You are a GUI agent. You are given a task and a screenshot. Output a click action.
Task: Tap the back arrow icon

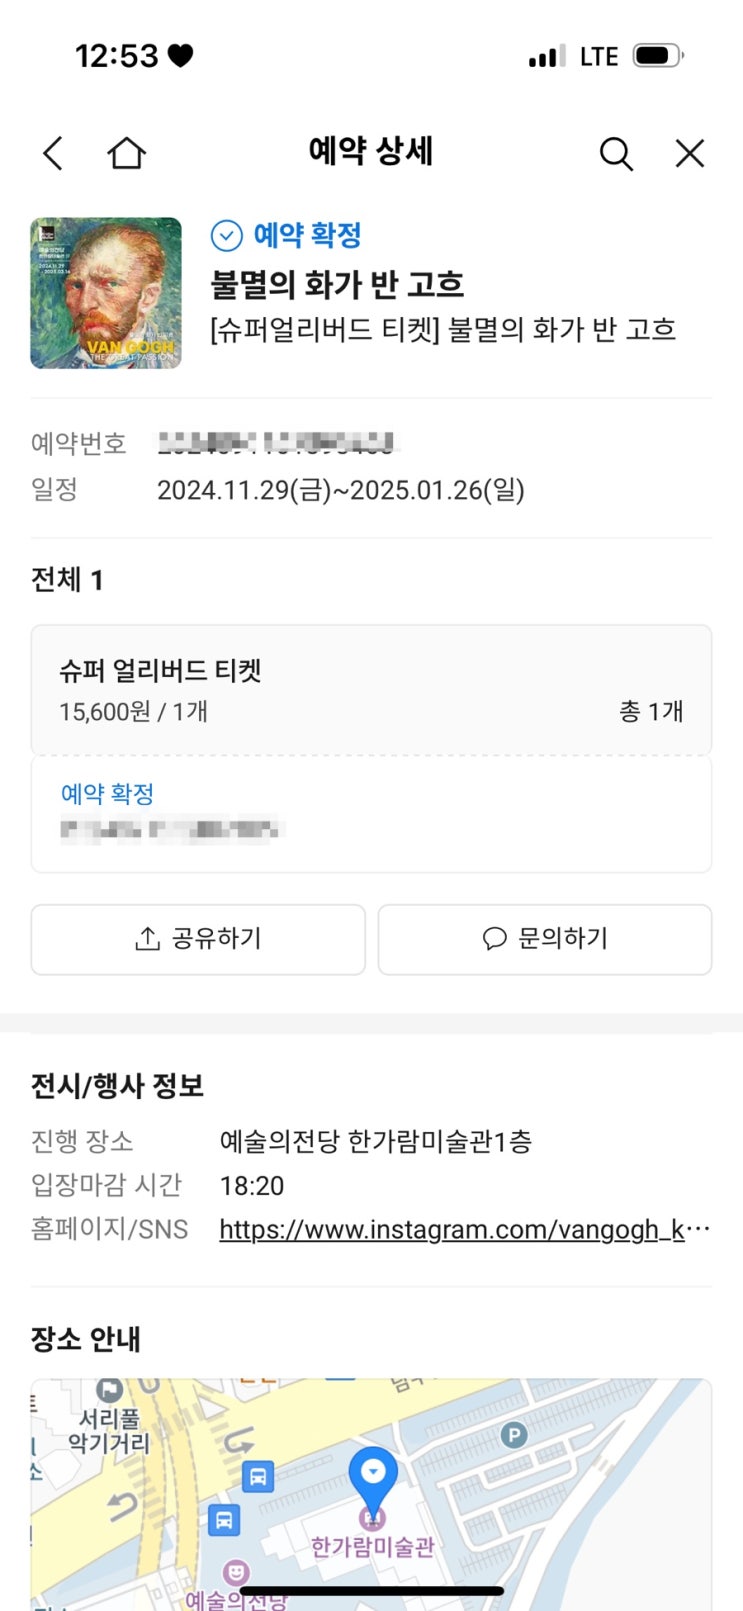click(x=53, y=154)
